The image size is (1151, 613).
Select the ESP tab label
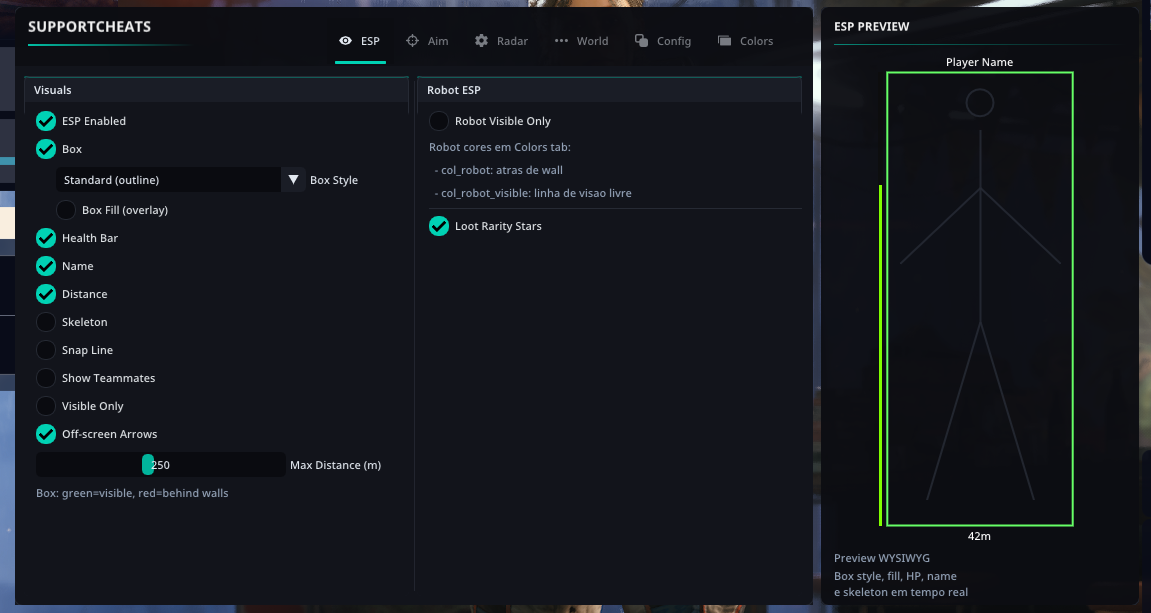(370, 41)
